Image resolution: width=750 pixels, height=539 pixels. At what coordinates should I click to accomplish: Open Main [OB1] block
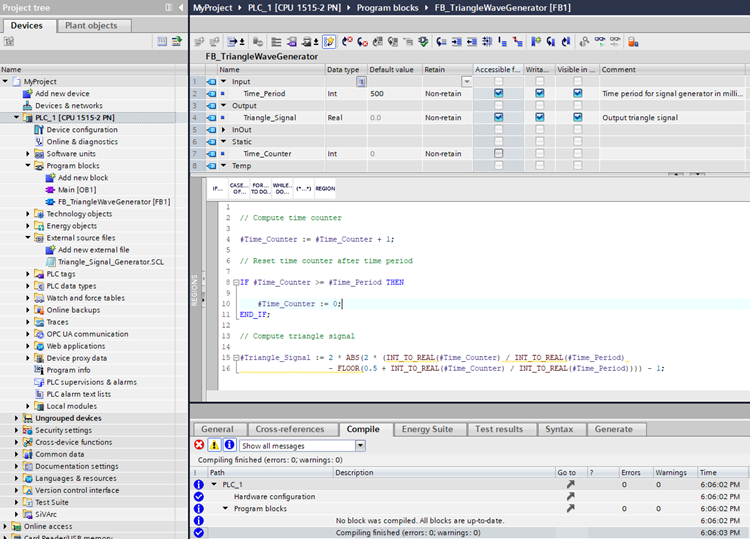[x=77, y=190]
